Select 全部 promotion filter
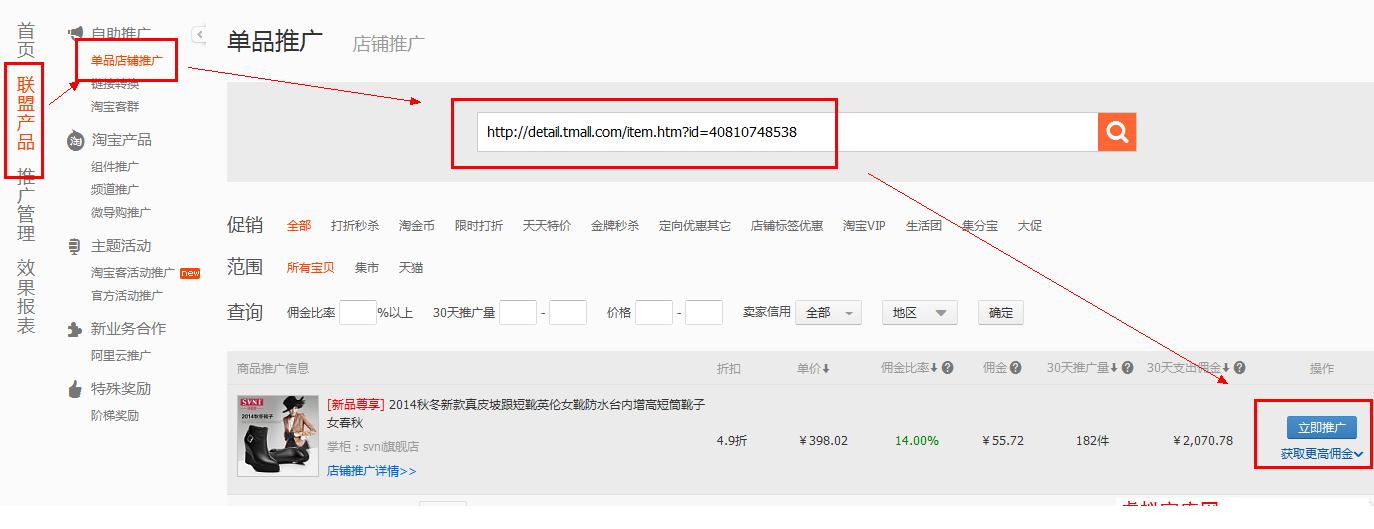Screen dimensions: 1374x529 tap(299, 226)
